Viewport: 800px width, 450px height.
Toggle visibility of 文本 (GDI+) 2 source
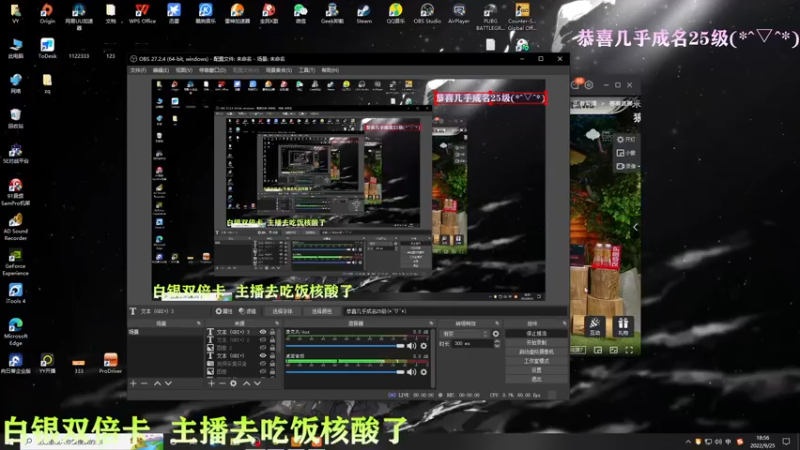(x=263, y=340)
